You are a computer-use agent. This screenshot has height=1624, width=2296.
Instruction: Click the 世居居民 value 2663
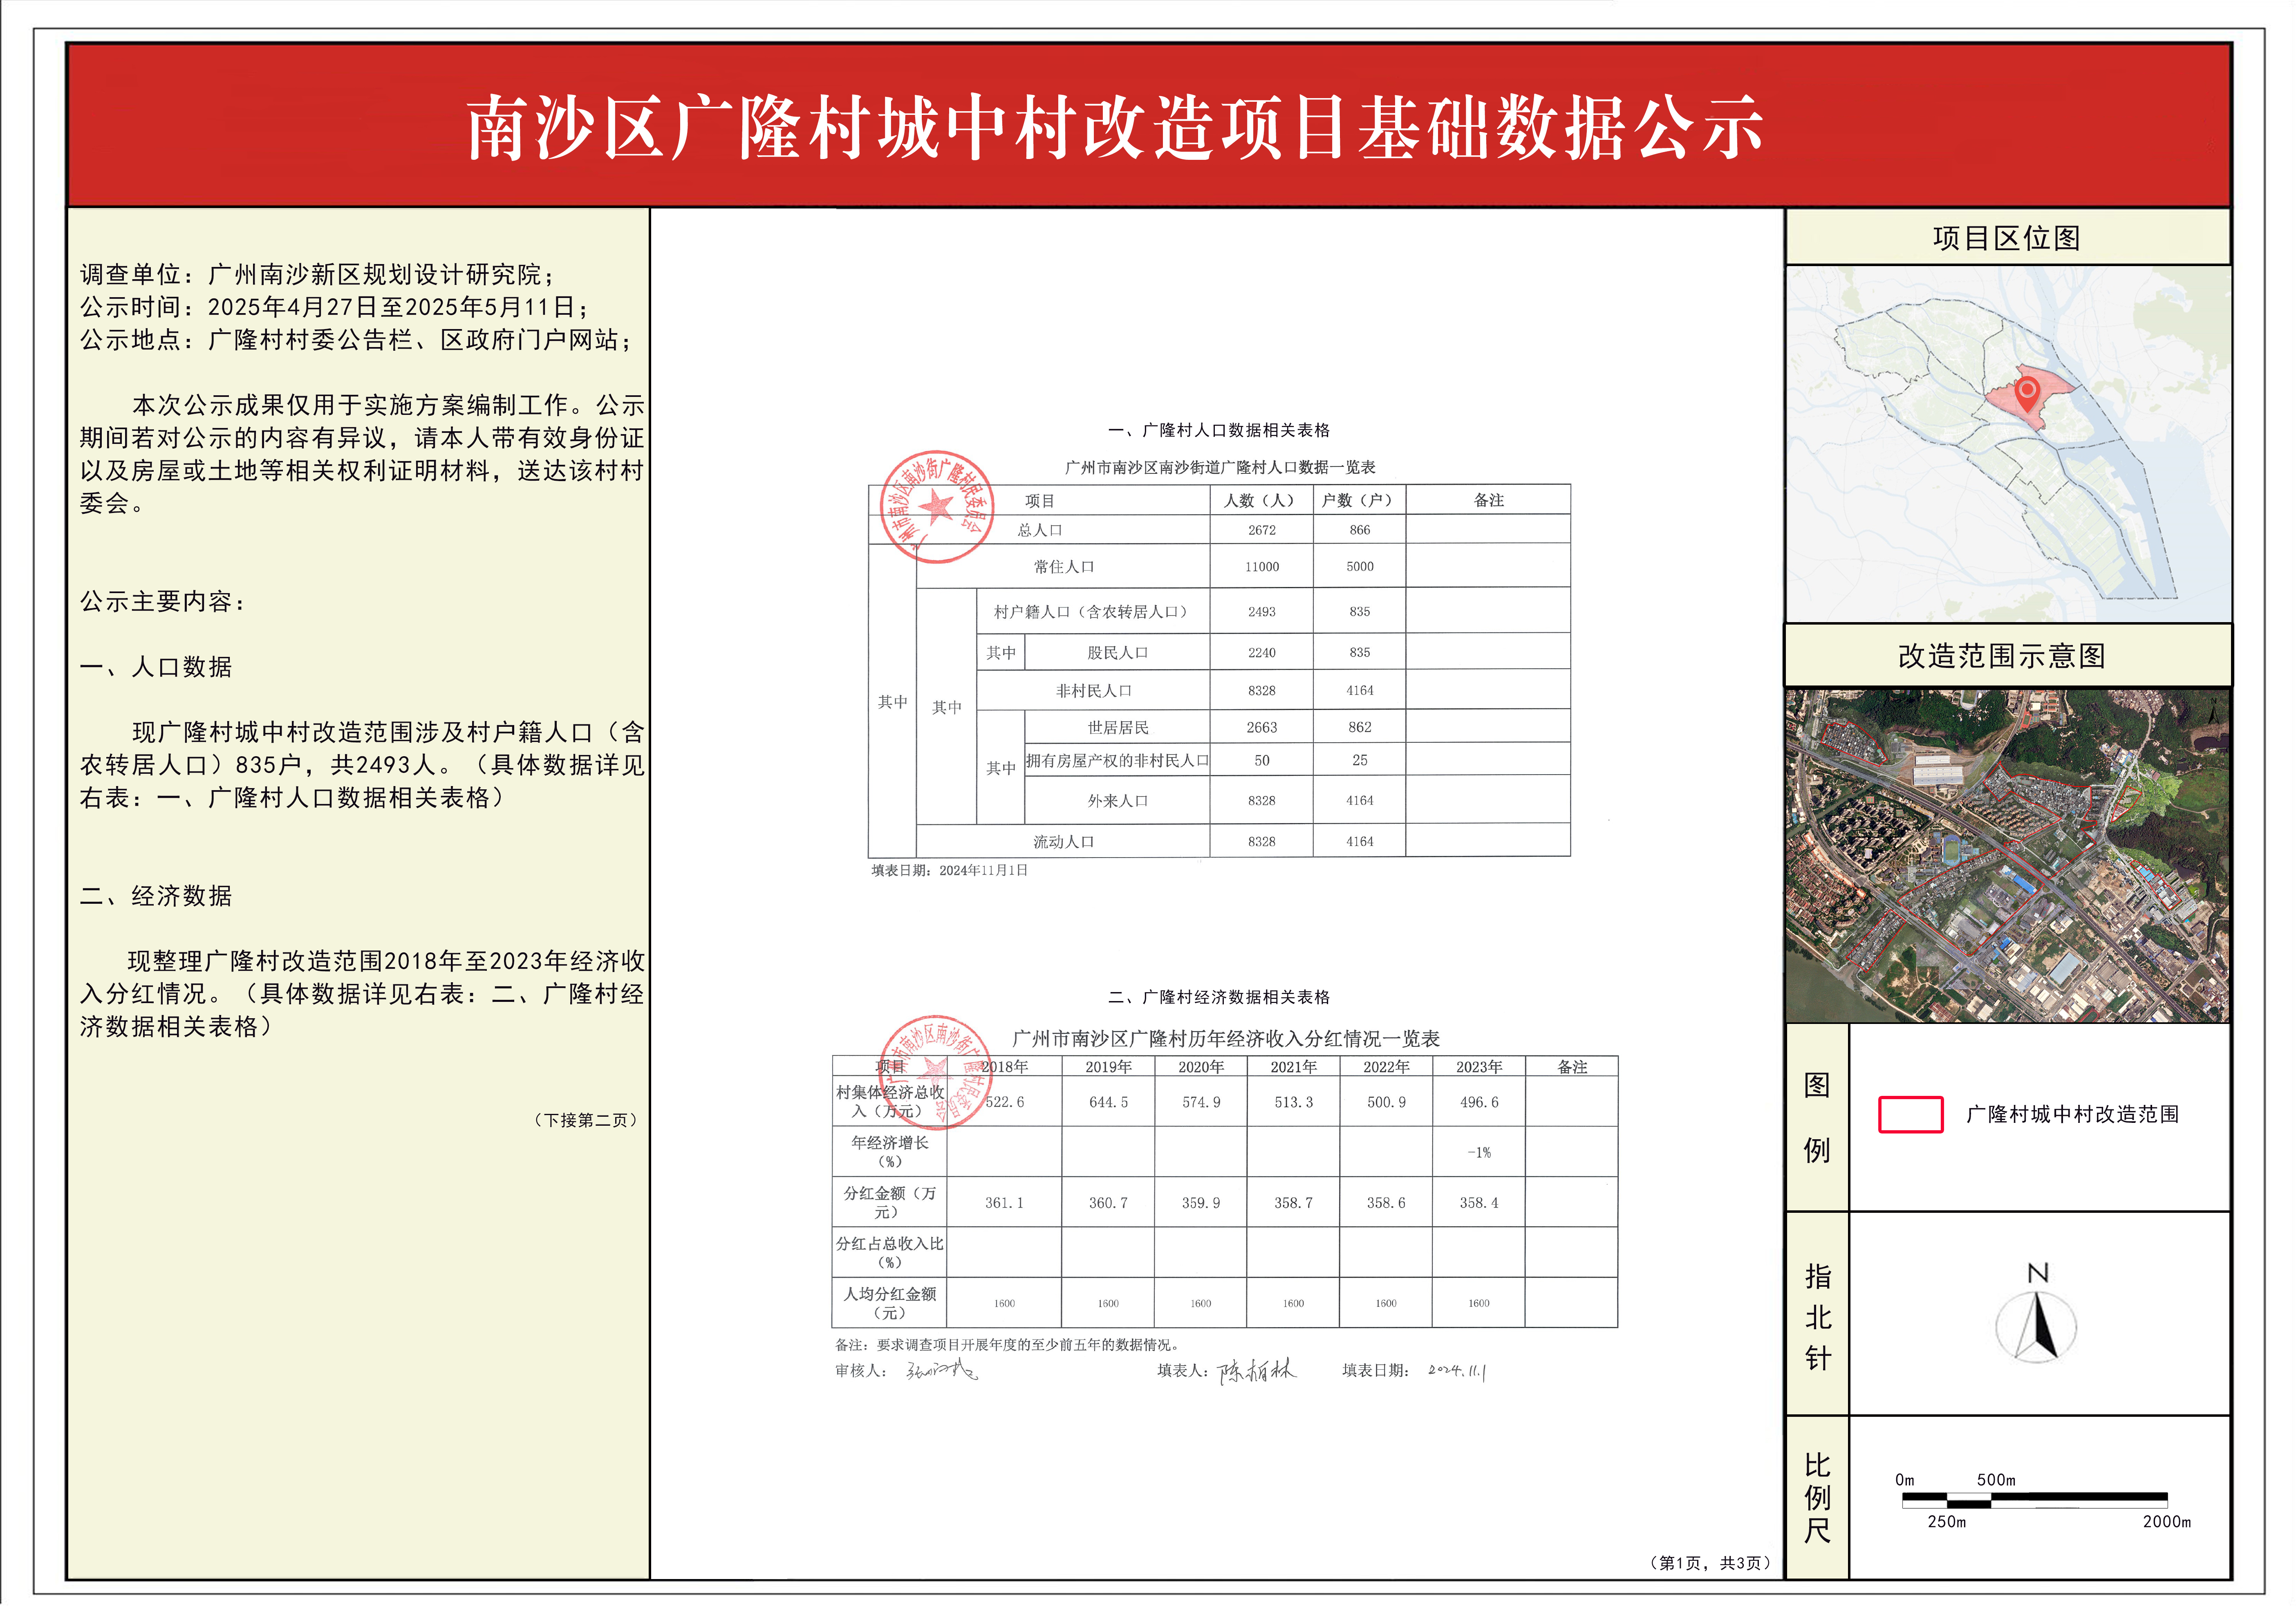(1262, 728)
